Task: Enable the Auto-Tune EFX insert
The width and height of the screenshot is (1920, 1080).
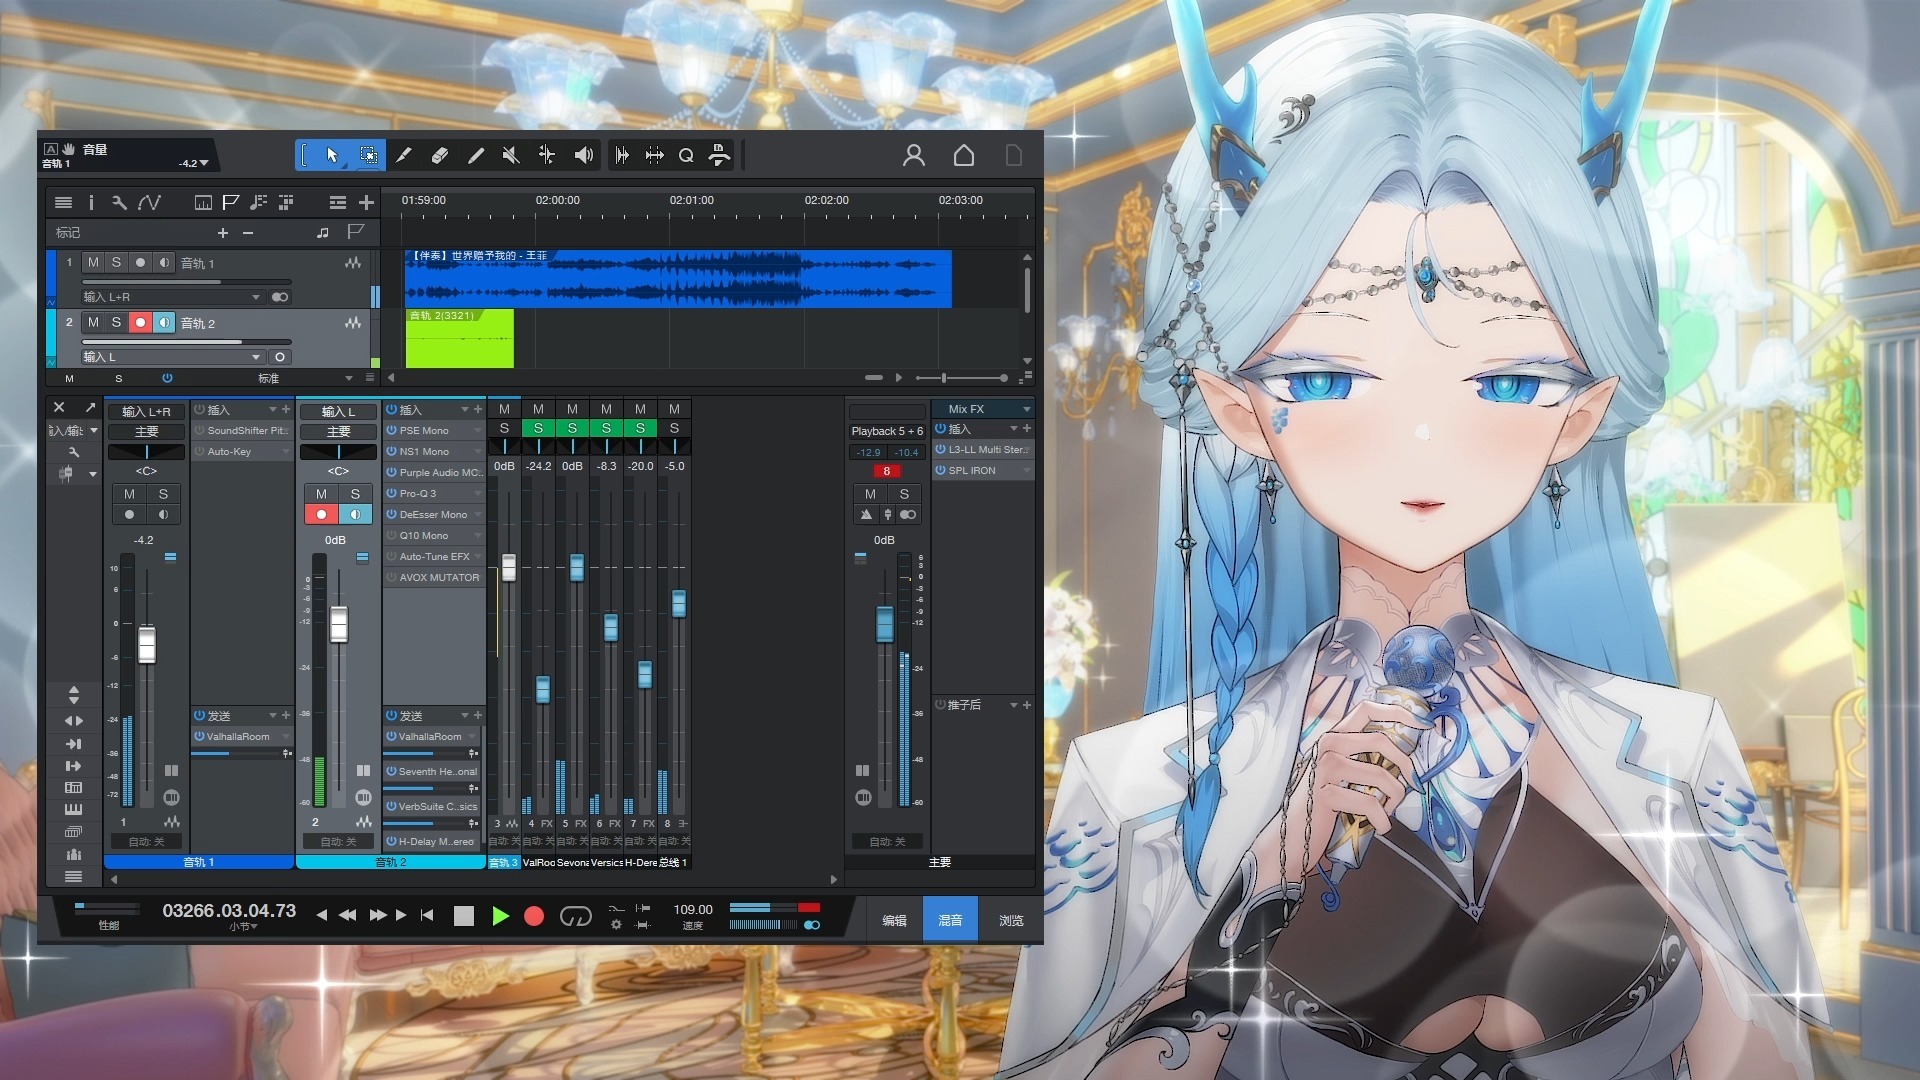Action: 392,556
